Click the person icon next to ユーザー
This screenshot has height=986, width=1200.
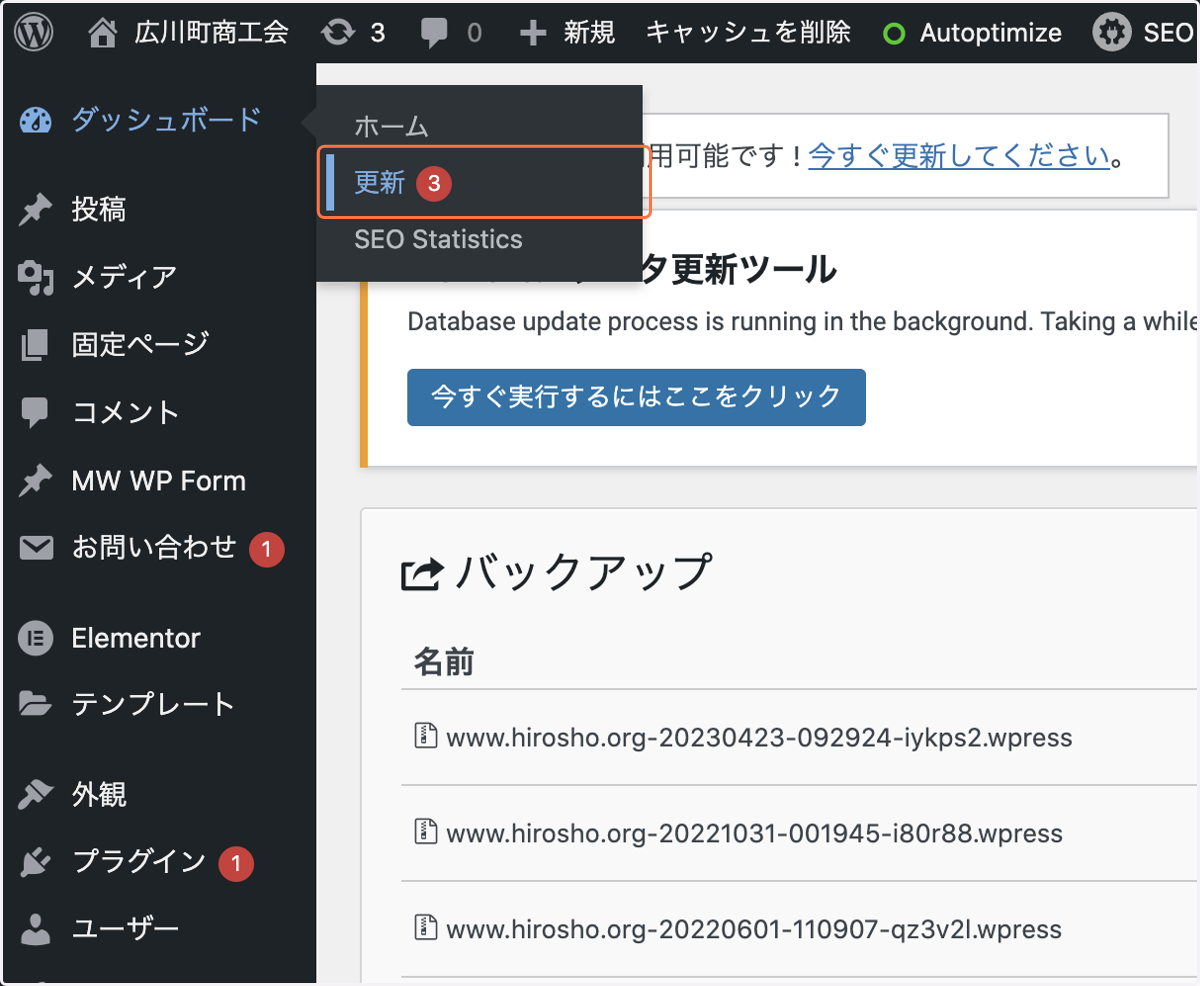(x=35, y=929)
